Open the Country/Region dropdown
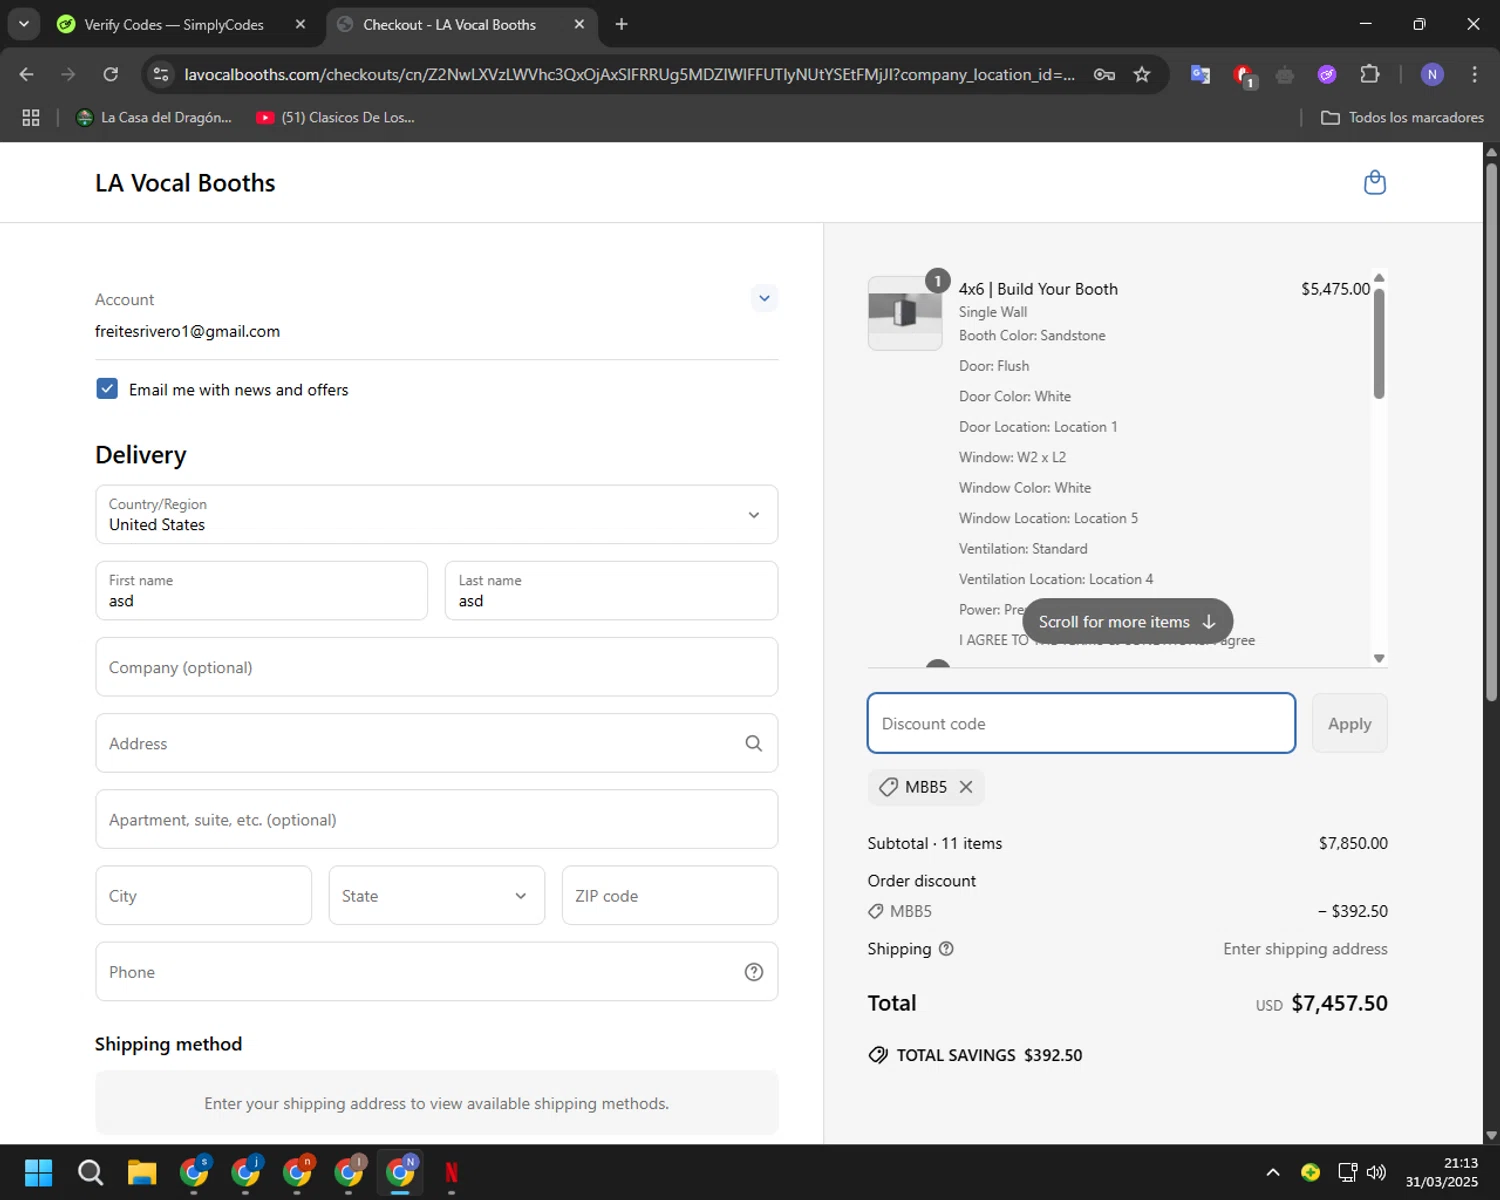 point(436,515)
